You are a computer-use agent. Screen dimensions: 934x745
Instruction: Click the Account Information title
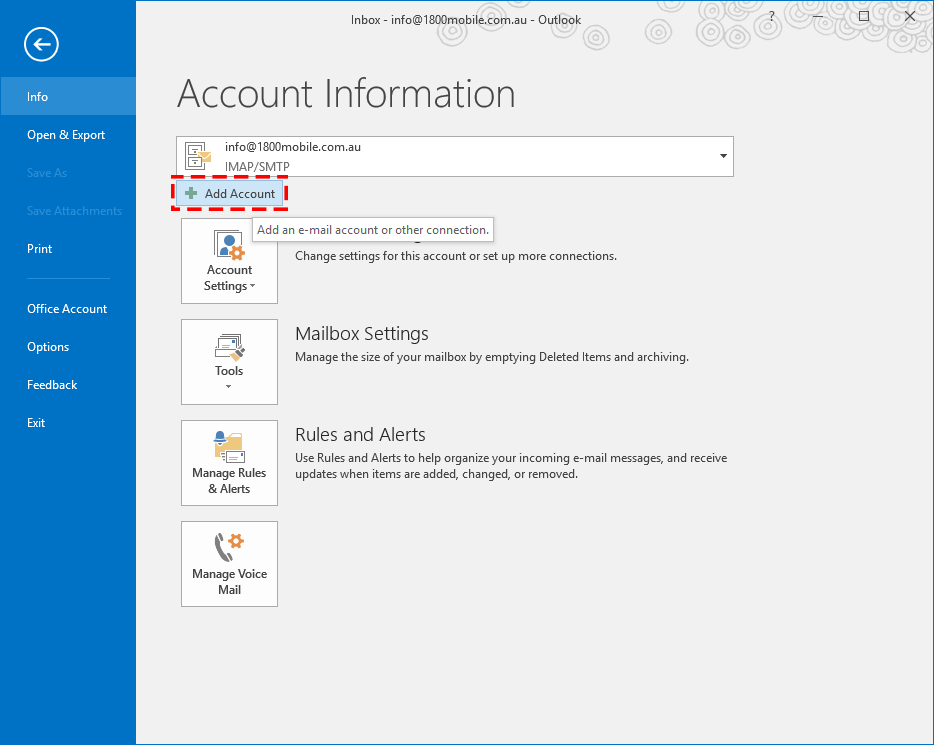pos(346,93)
